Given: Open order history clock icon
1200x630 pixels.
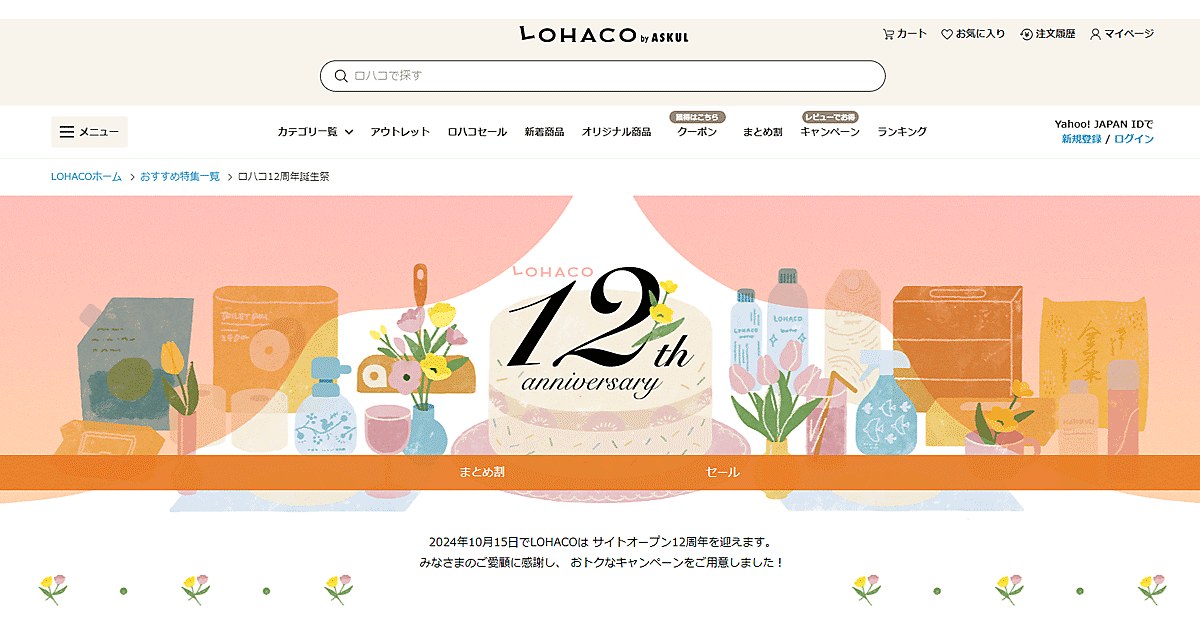Looking at the screenshot, I should point(1026,34).
